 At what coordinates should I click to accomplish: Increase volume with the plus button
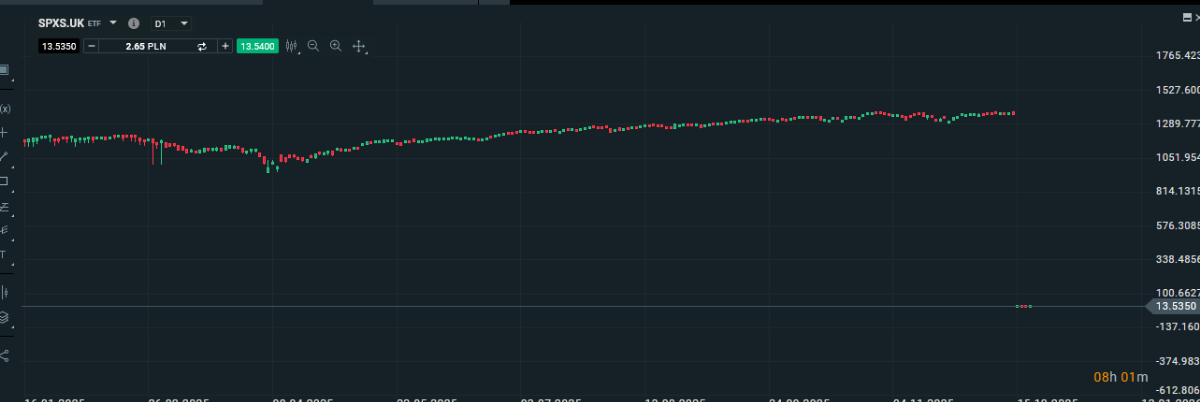pyautogui.click(x=225, y=46)
